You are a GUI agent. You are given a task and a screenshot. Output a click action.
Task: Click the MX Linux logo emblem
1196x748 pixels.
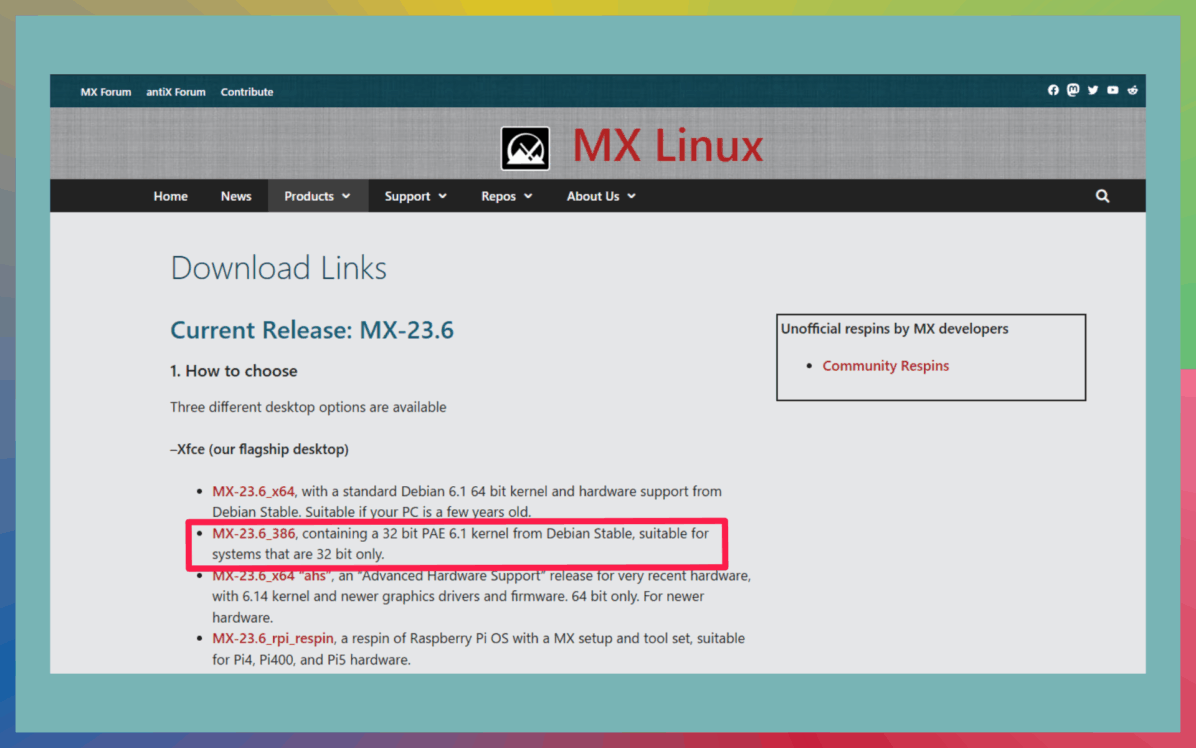524,148
